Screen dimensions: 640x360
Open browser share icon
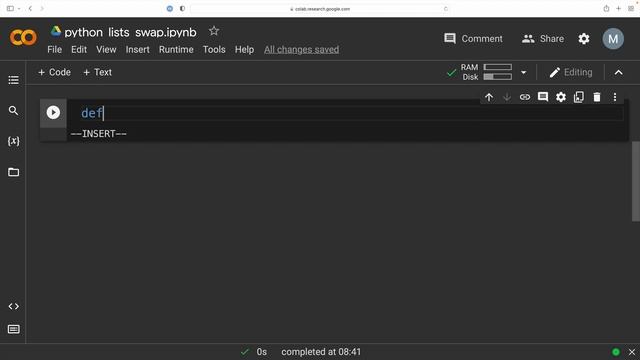[x=606, y=8]
